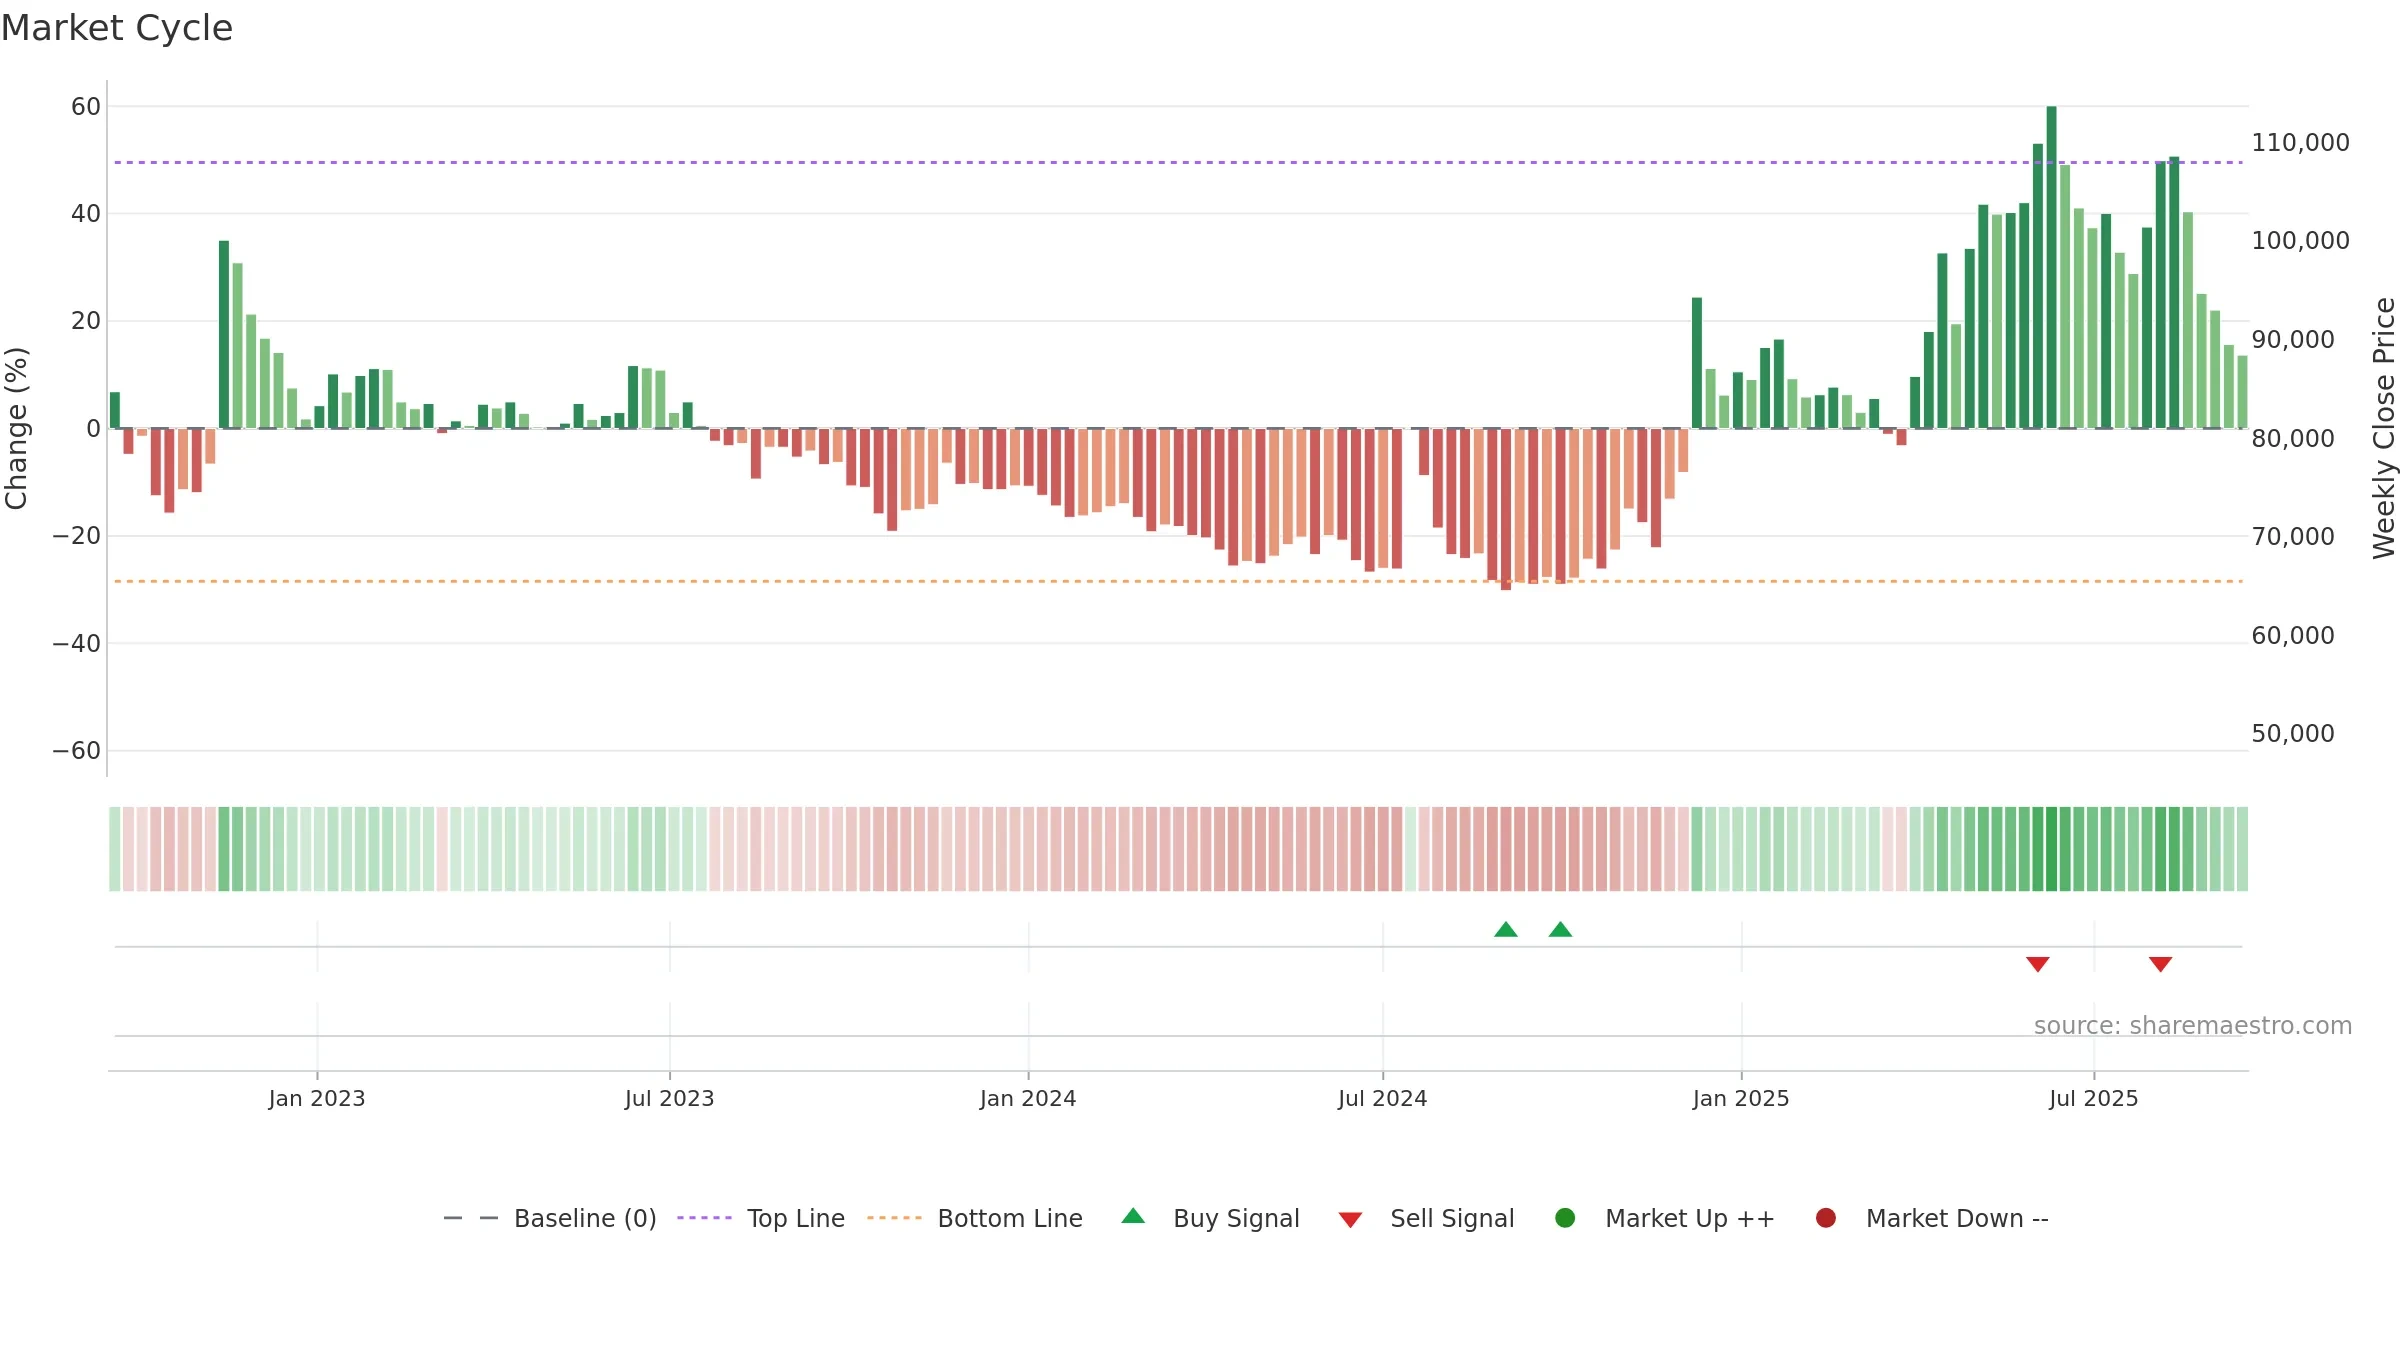Click the −40 label on the change axis
The height and width of the screenshot is (1350, 2400).
click(x=77, y=644)
